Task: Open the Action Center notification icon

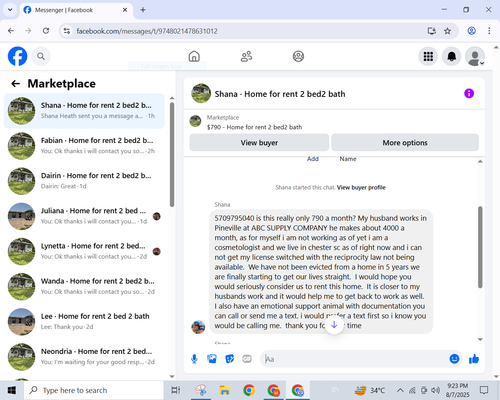Action: (x=484, y=390)
